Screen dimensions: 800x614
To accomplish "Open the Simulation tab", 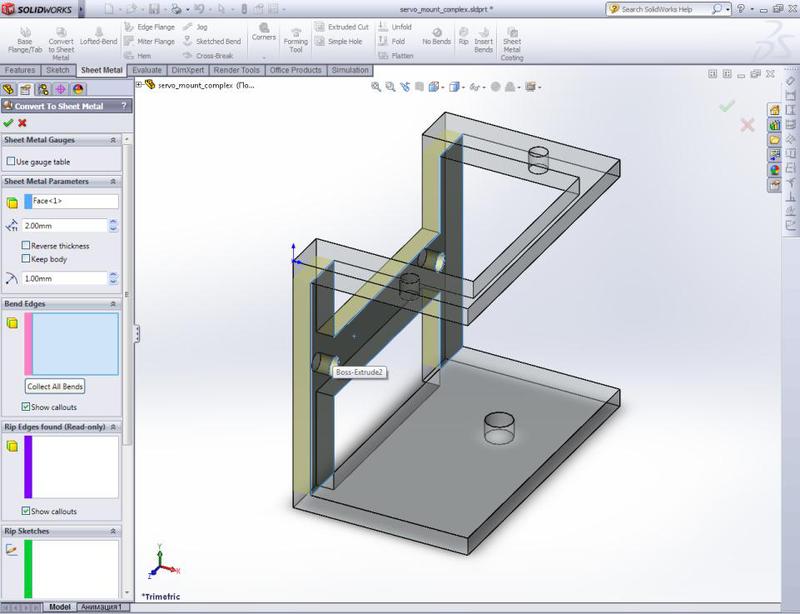I will 350,70.
